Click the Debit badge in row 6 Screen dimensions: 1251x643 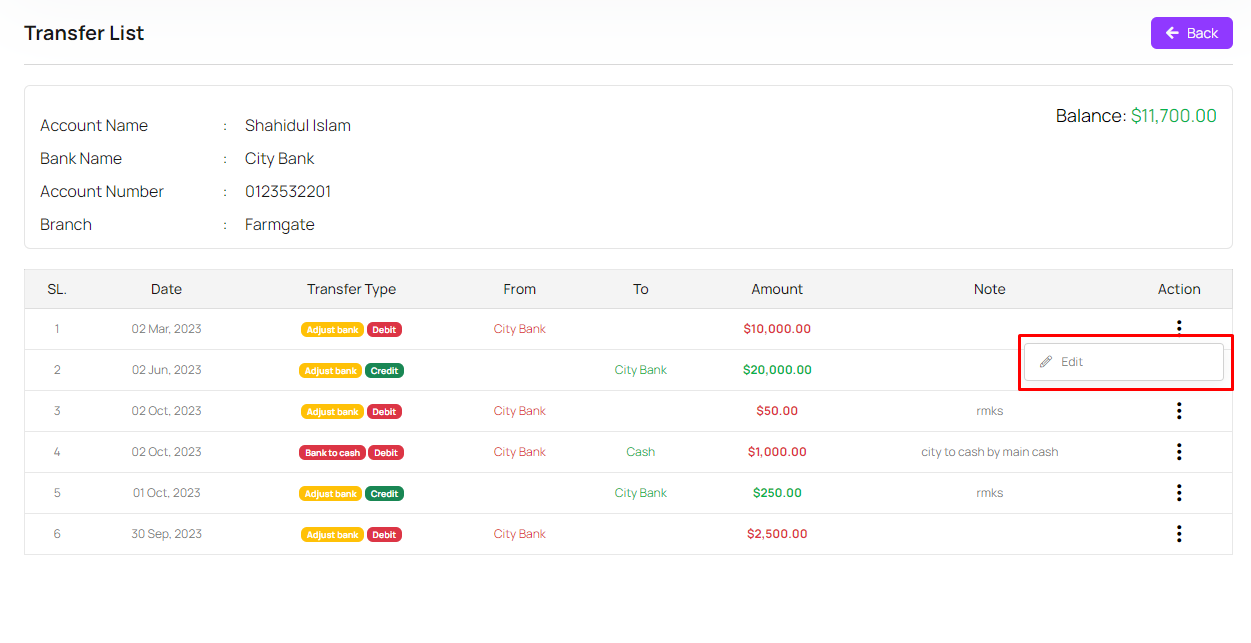pos(384,535)
